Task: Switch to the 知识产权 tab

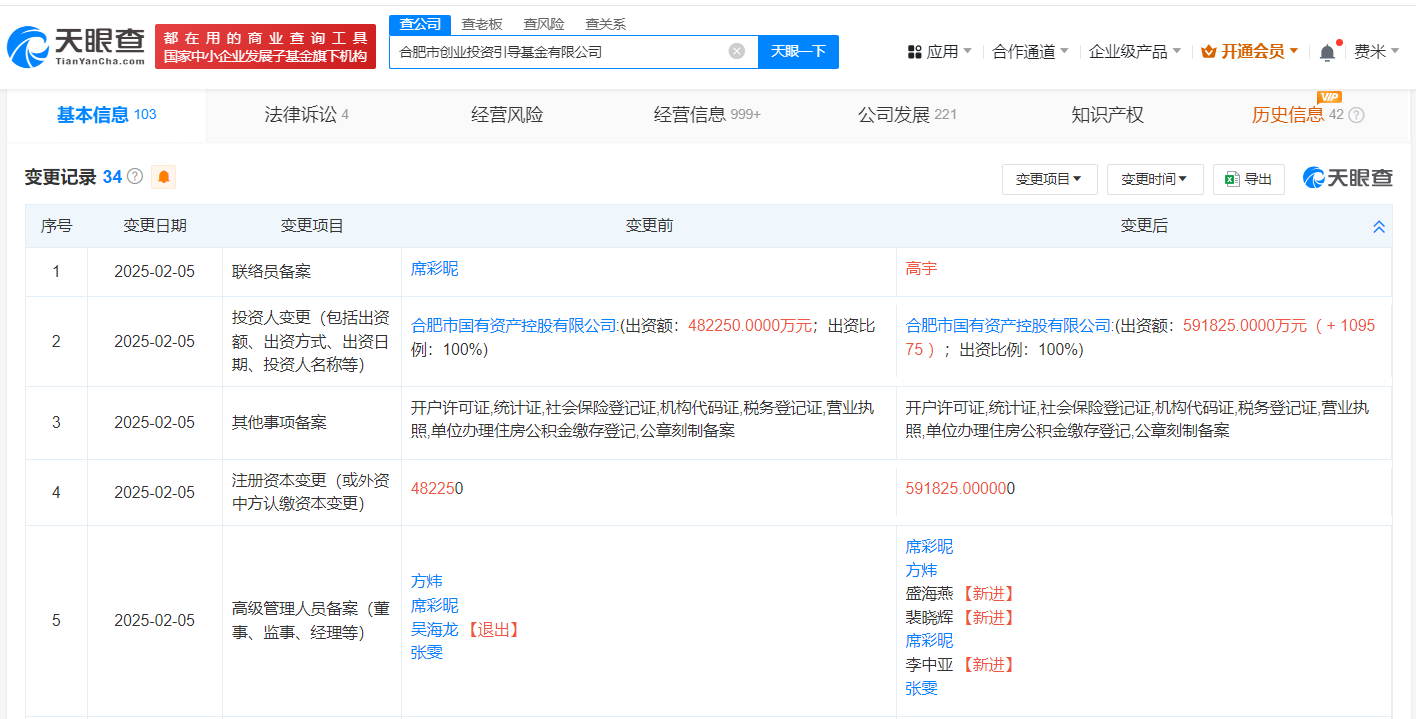Action: [x=1107, y=115]
